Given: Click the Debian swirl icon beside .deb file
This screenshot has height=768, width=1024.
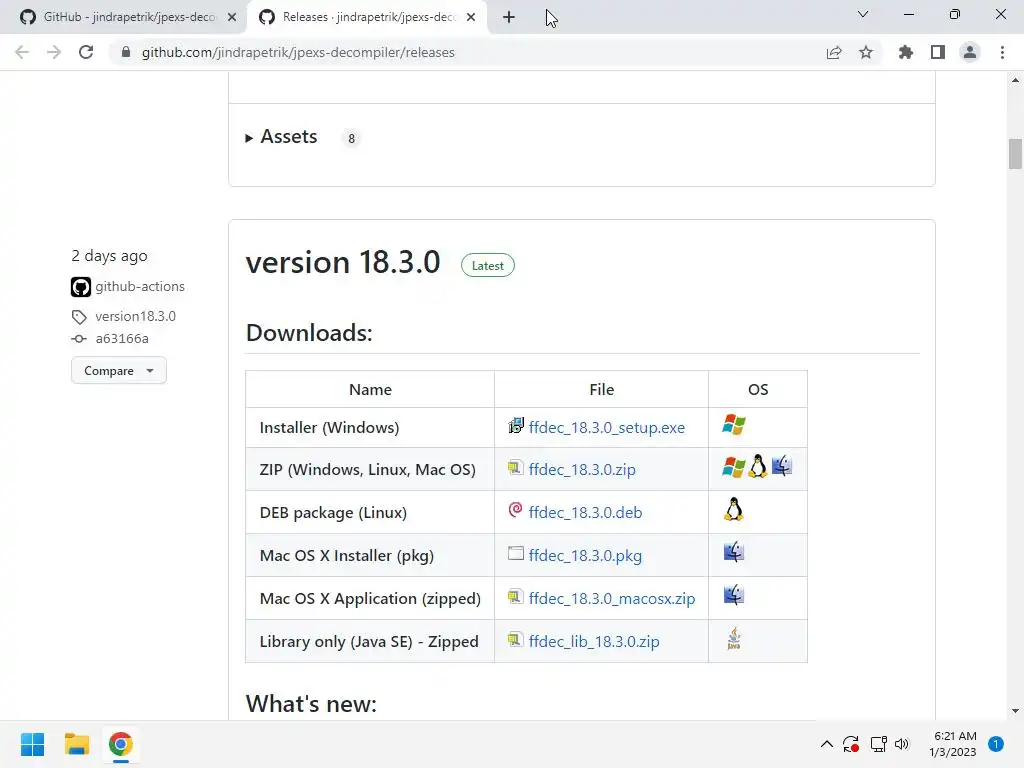Looking at the screenshot, I should tap(515, 510).
